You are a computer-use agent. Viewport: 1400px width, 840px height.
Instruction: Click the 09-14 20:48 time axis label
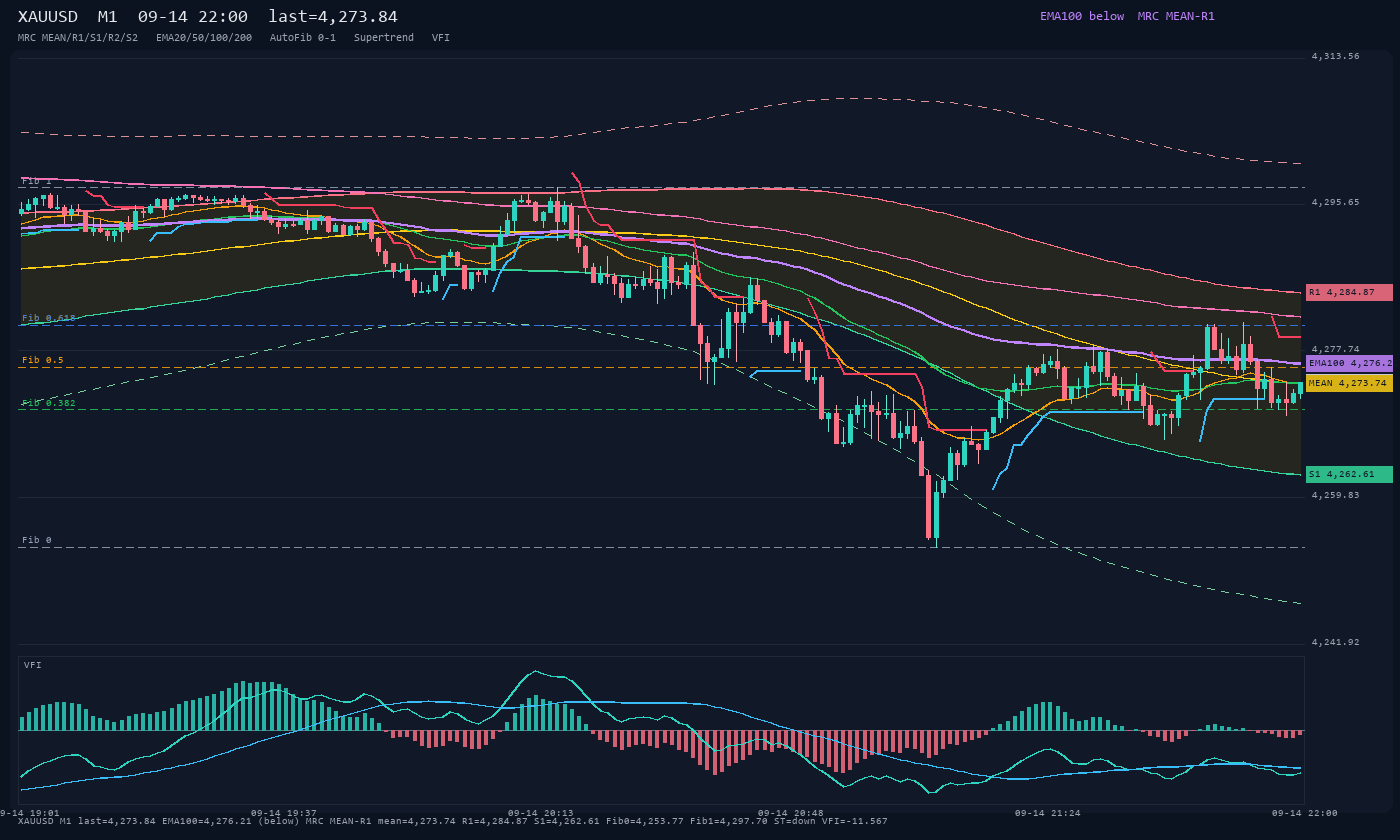click(x=791, y=813)
